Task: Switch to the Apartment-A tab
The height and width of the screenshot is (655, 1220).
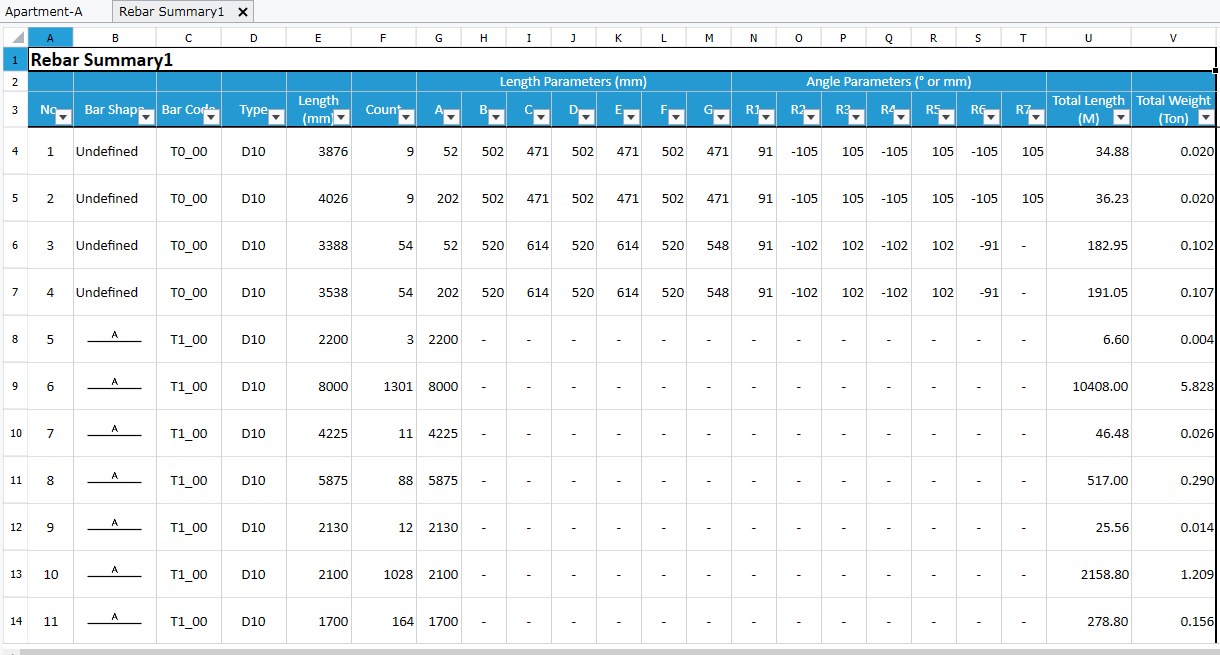Action: [x=44, y=12]
